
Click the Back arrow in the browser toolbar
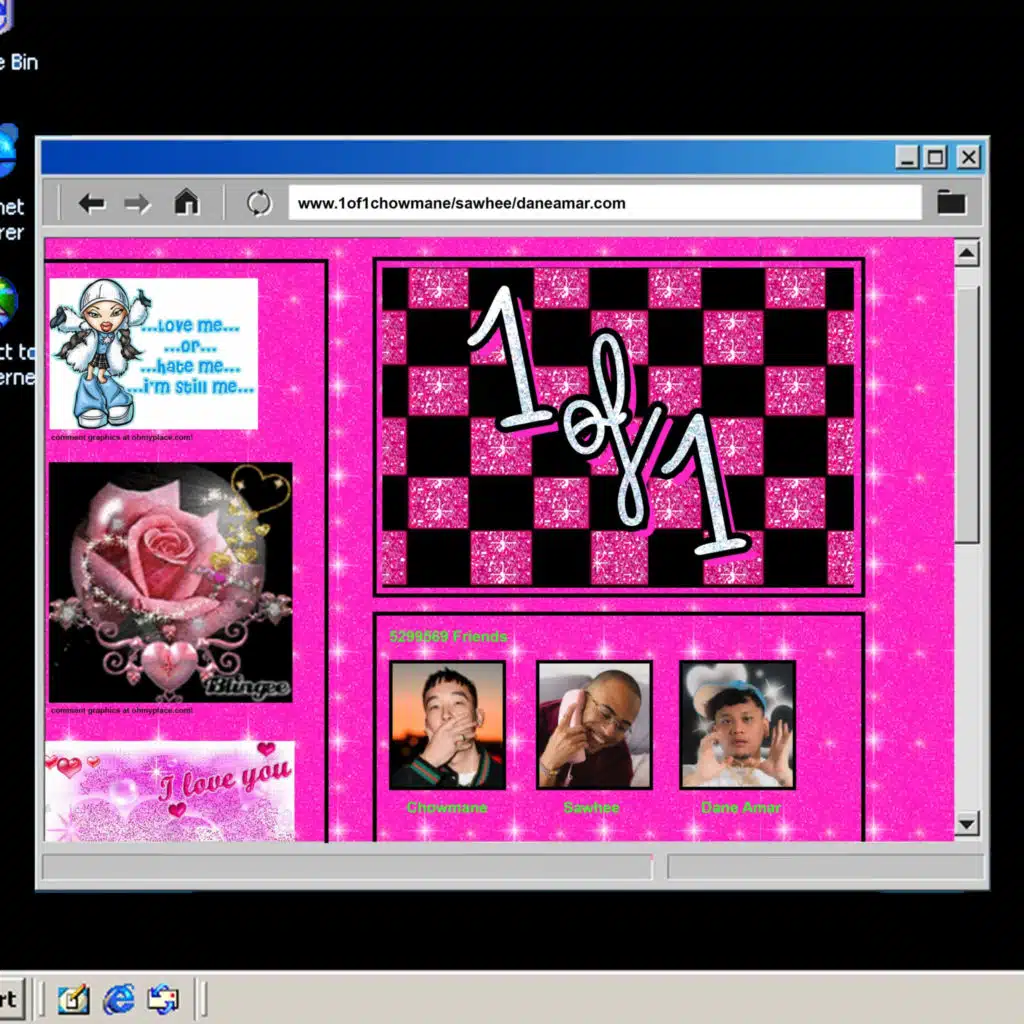pos(93,203)
